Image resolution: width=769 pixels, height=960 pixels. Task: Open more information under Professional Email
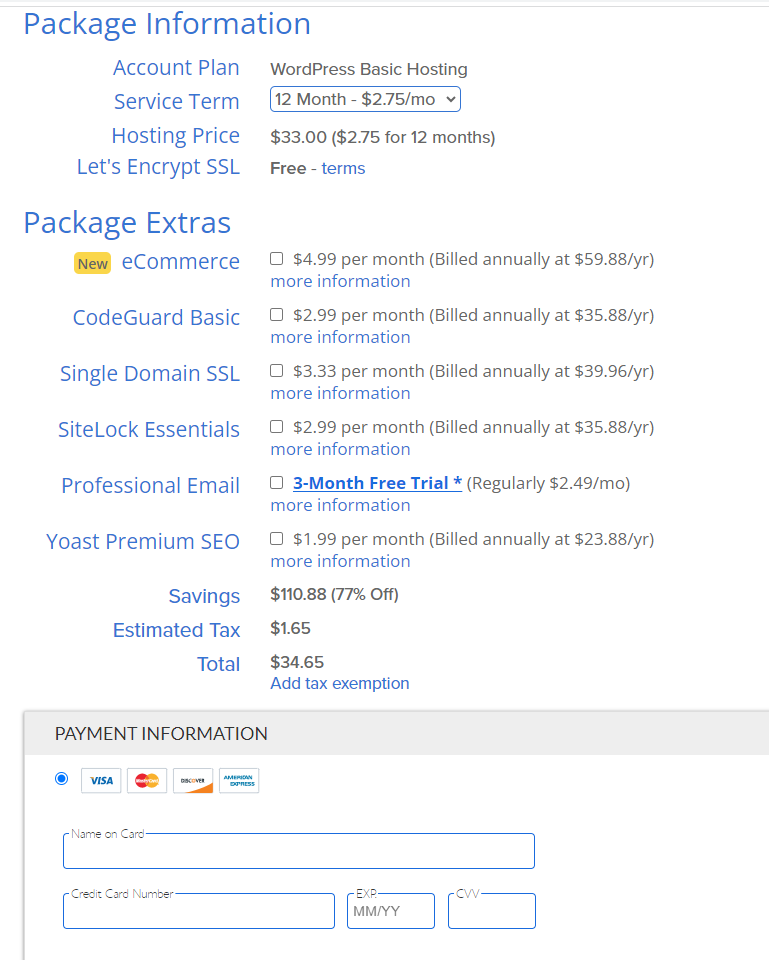coord(340,505)
